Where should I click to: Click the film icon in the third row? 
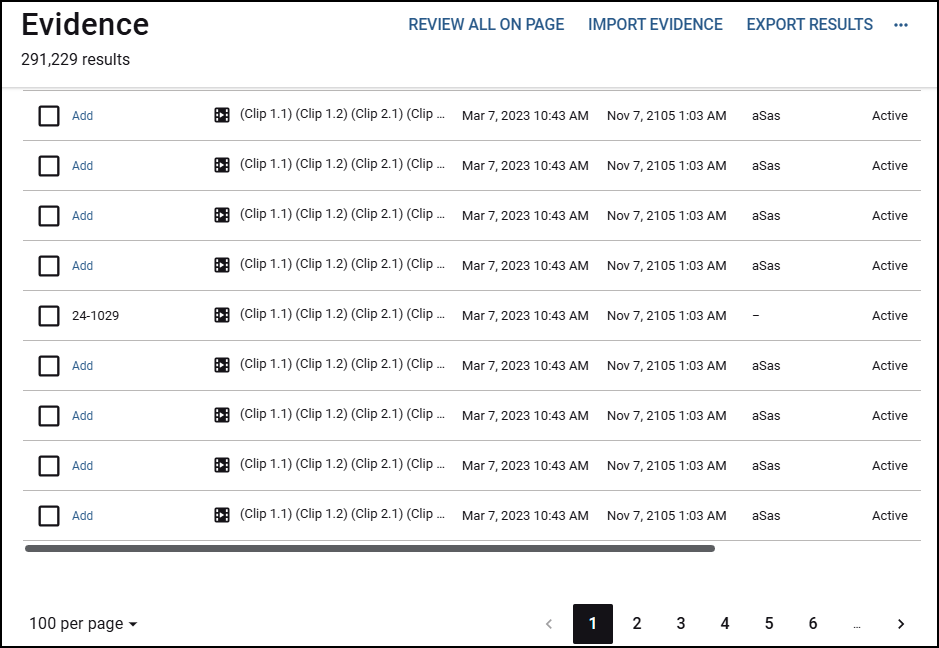pyautogui.click(x=222, y=215)
